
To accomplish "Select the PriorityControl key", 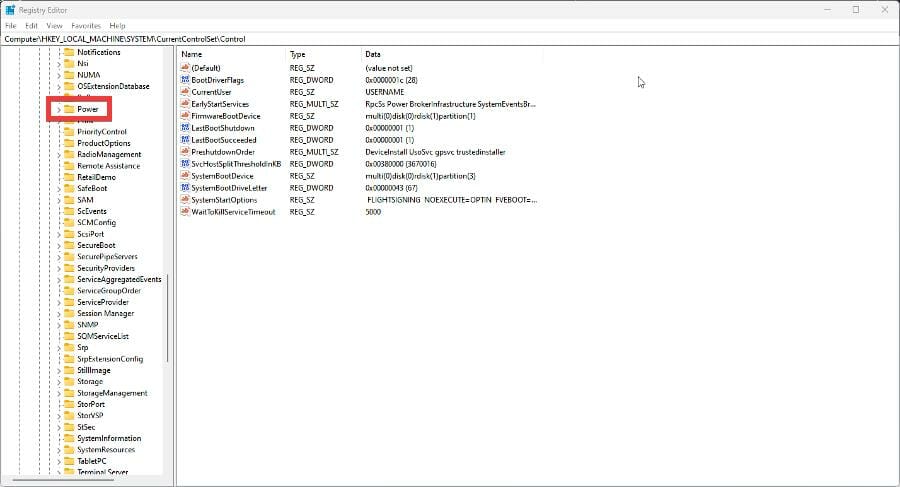I will coord(102,132).
